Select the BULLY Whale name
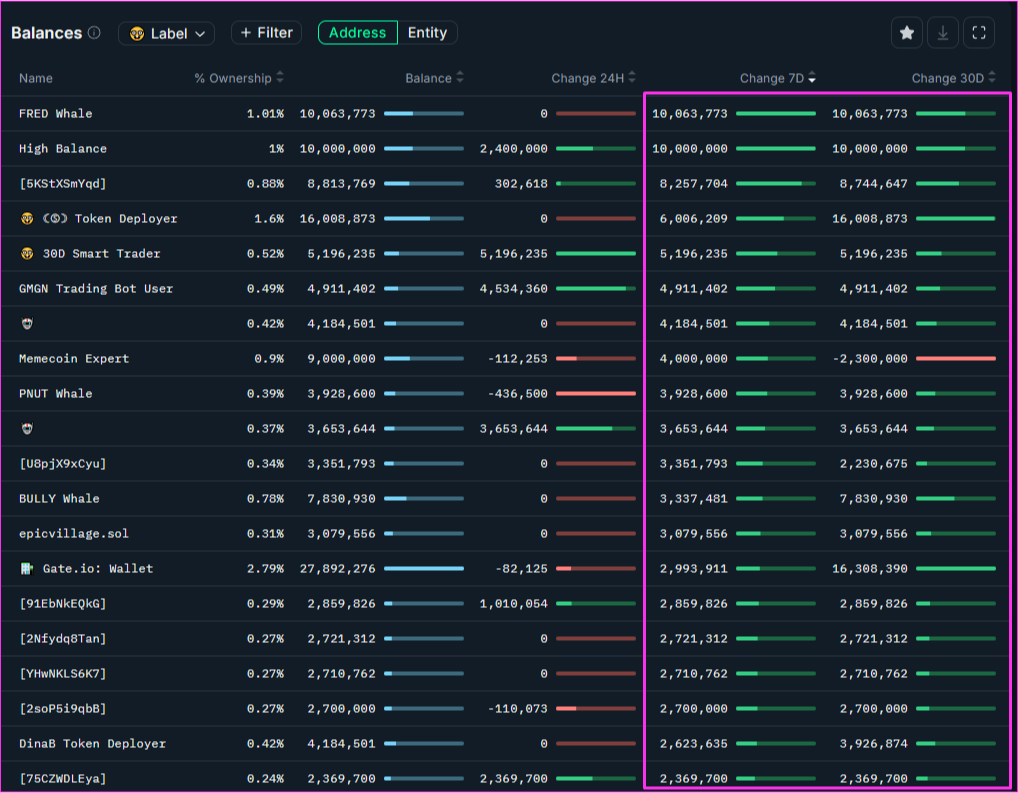Image resolution: width=1018 pixels, height=793 pixels. pos(59,499)
